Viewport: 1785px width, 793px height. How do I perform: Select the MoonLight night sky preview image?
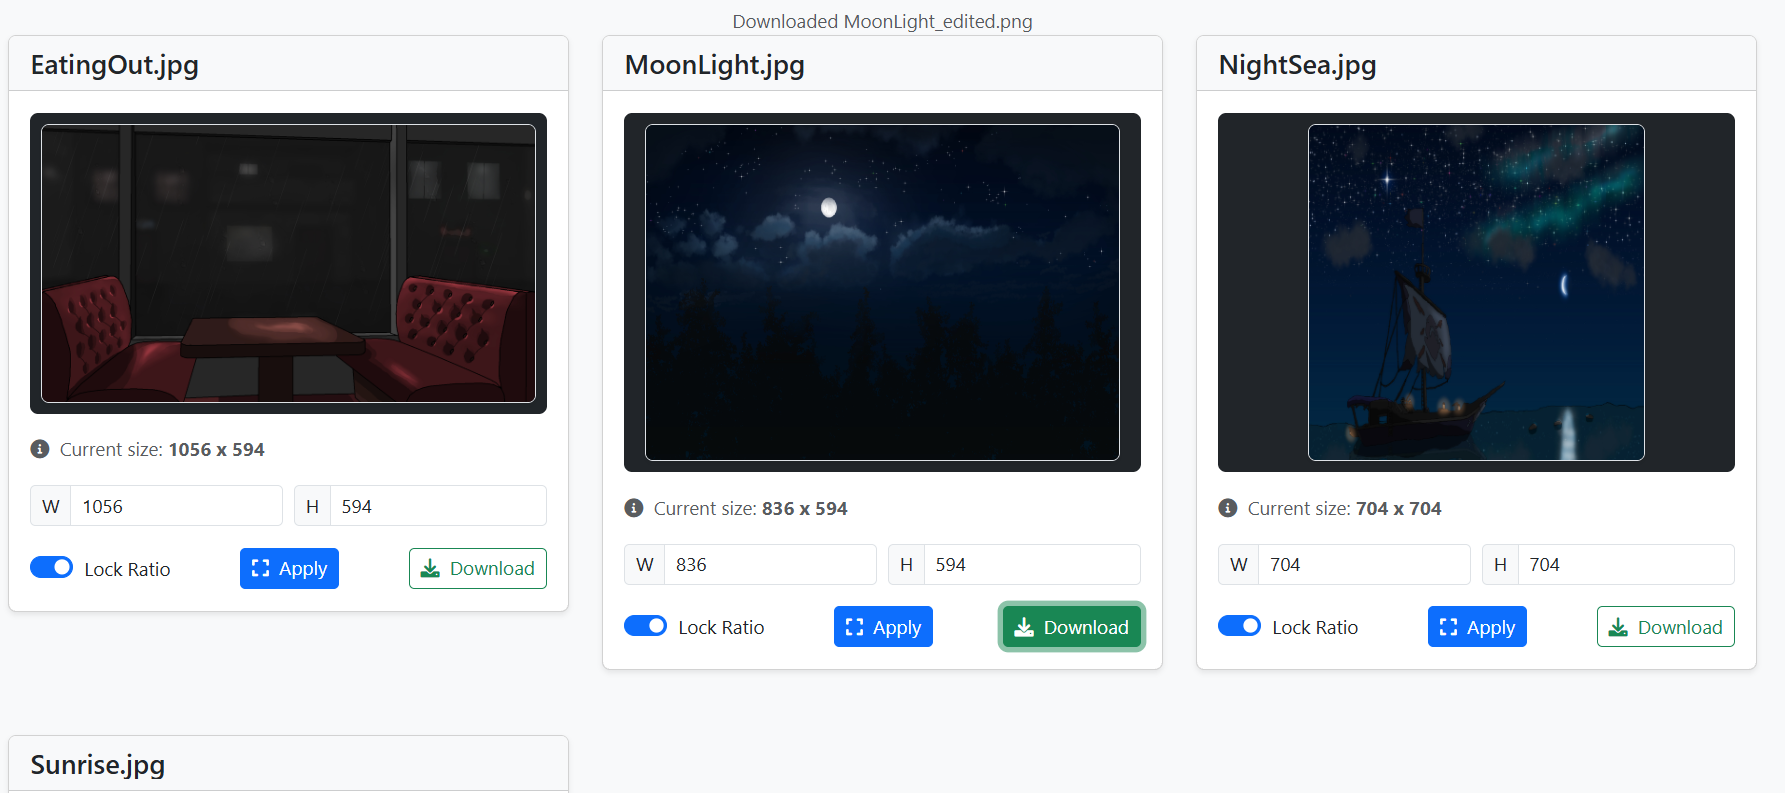882,292
